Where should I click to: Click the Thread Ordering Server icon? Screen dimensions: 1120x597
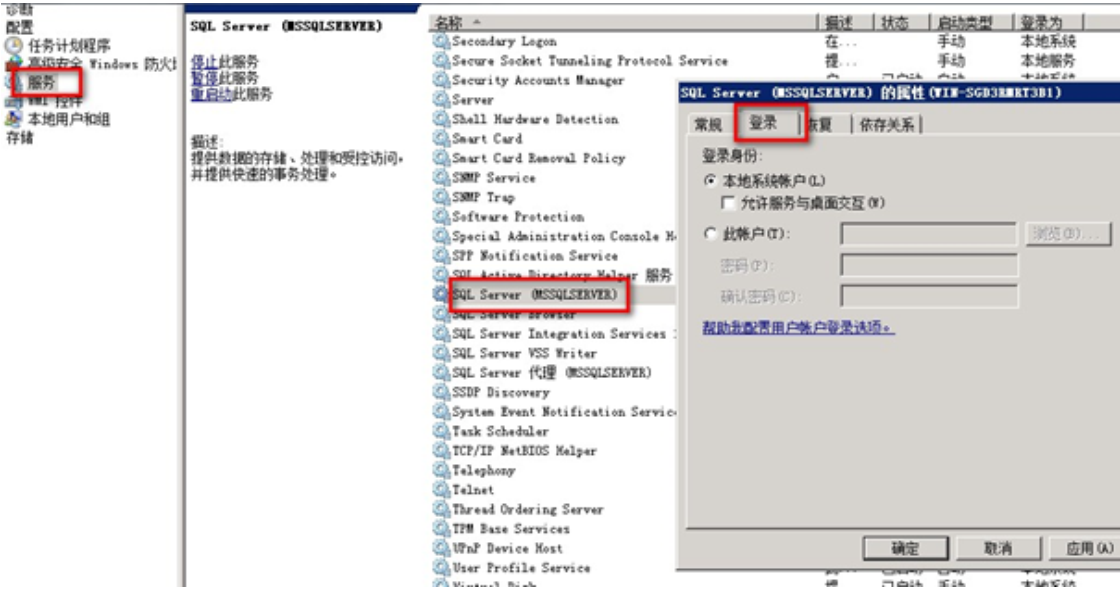click(x=441, y=509)
